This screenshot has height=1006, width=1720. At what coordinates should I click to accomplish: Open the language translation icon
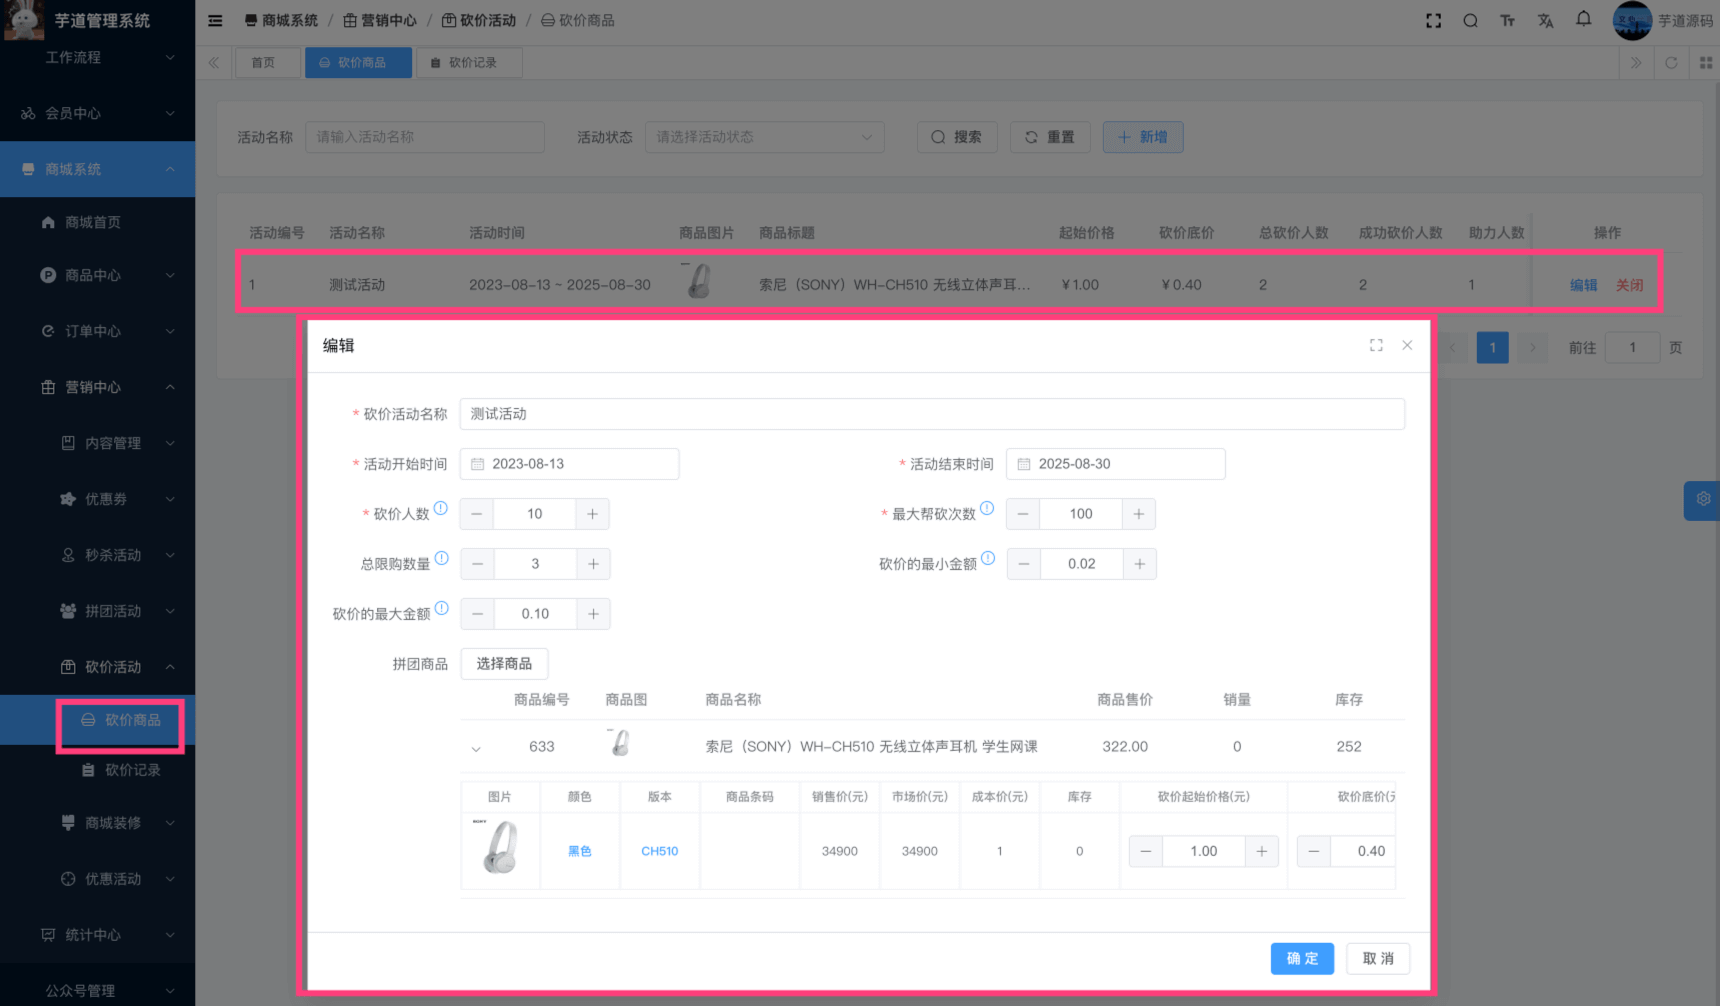click(x=1545, y=21)
